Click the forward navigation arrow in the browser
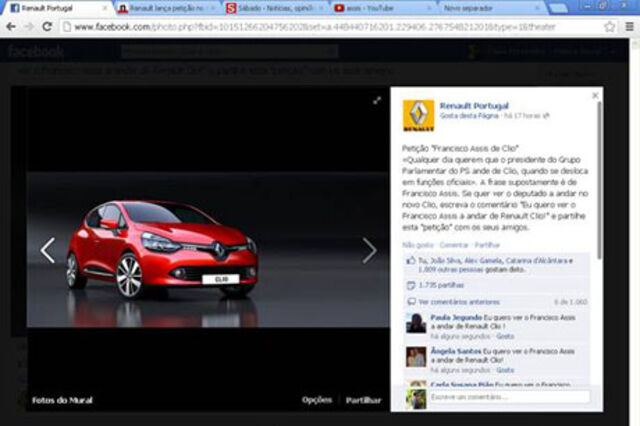640x426 pixels. coord(29,27)
